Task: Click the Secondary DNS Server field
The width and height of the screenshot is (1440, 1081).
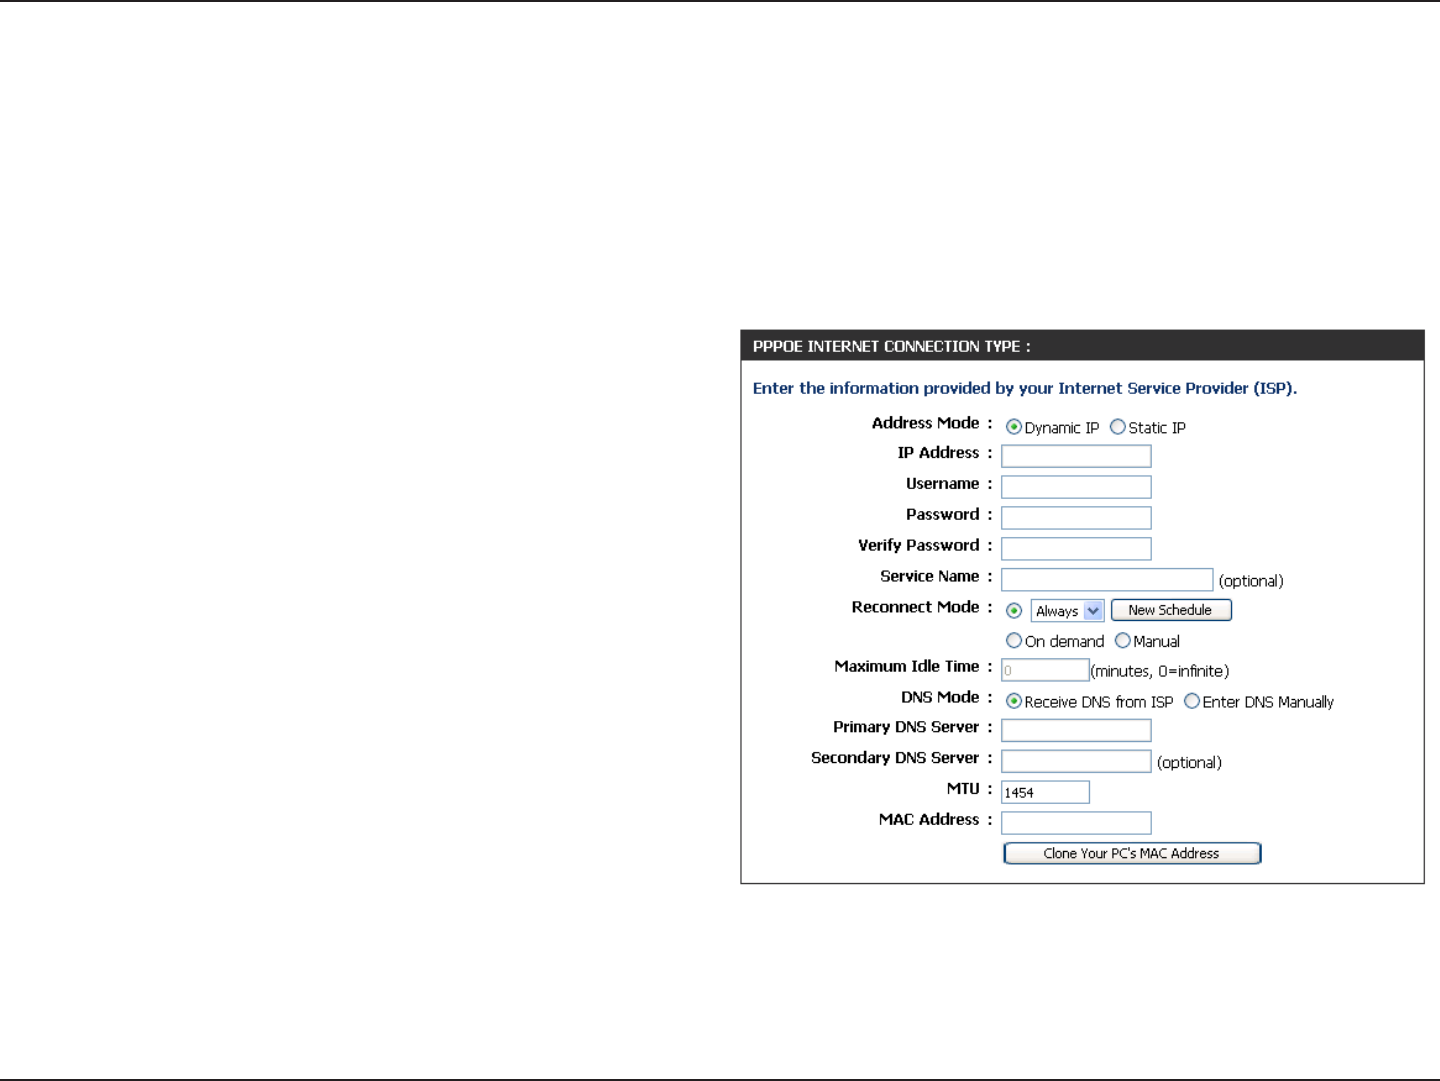Action: (x=1076, y=762)
